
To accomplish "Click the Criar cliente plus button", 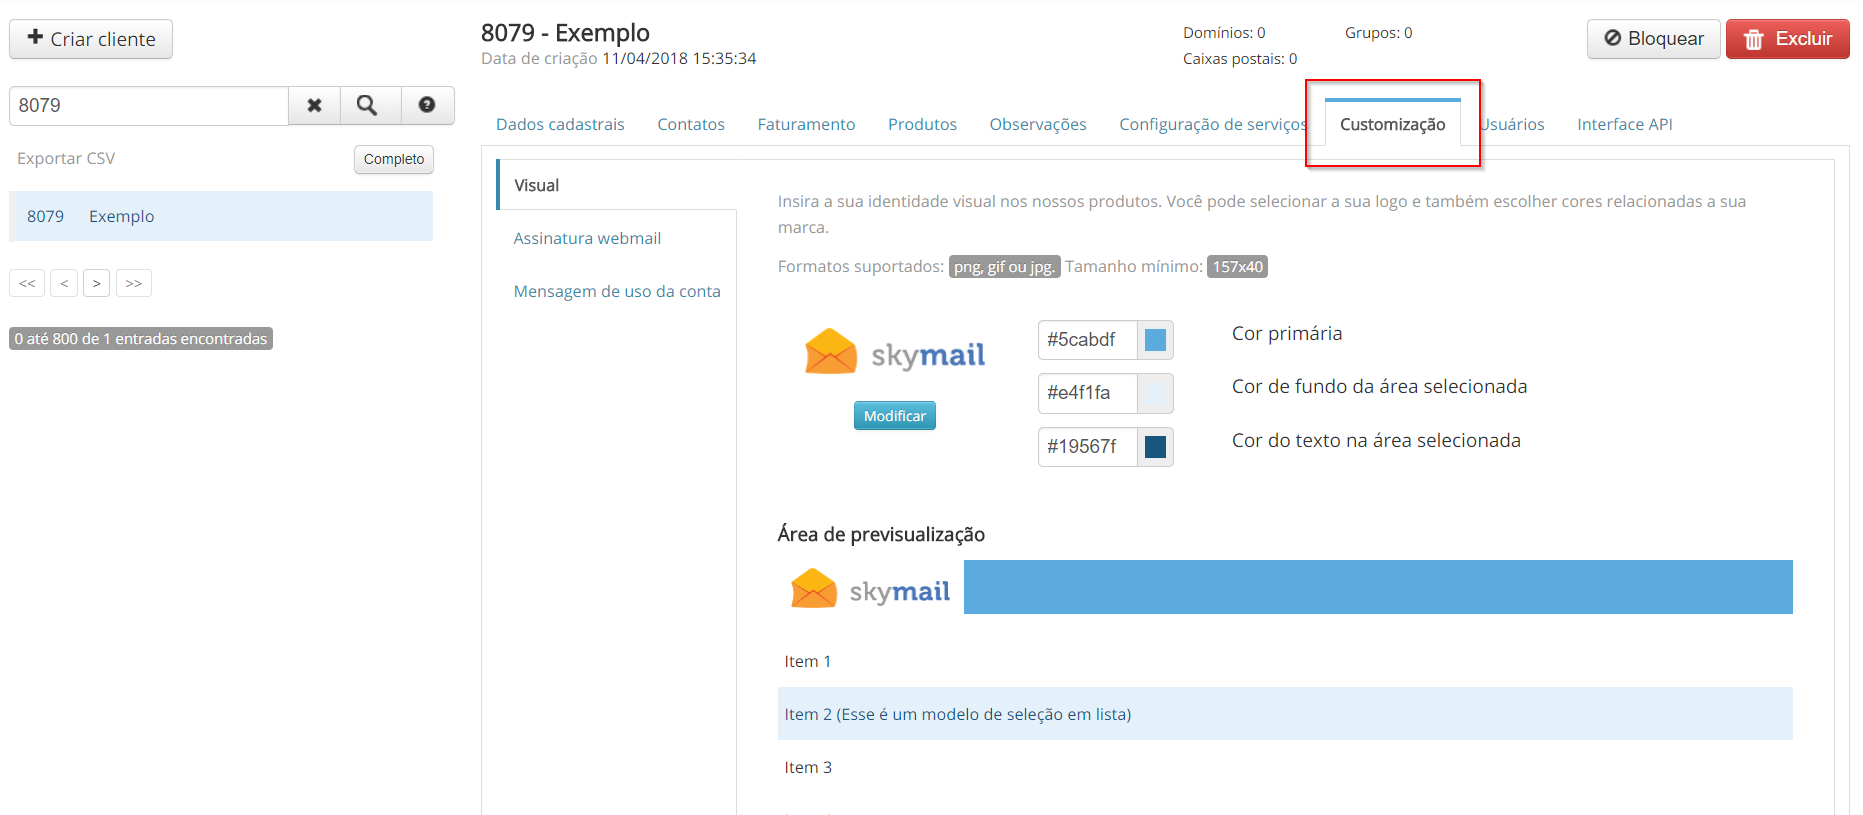I will (x=91, y=39).
